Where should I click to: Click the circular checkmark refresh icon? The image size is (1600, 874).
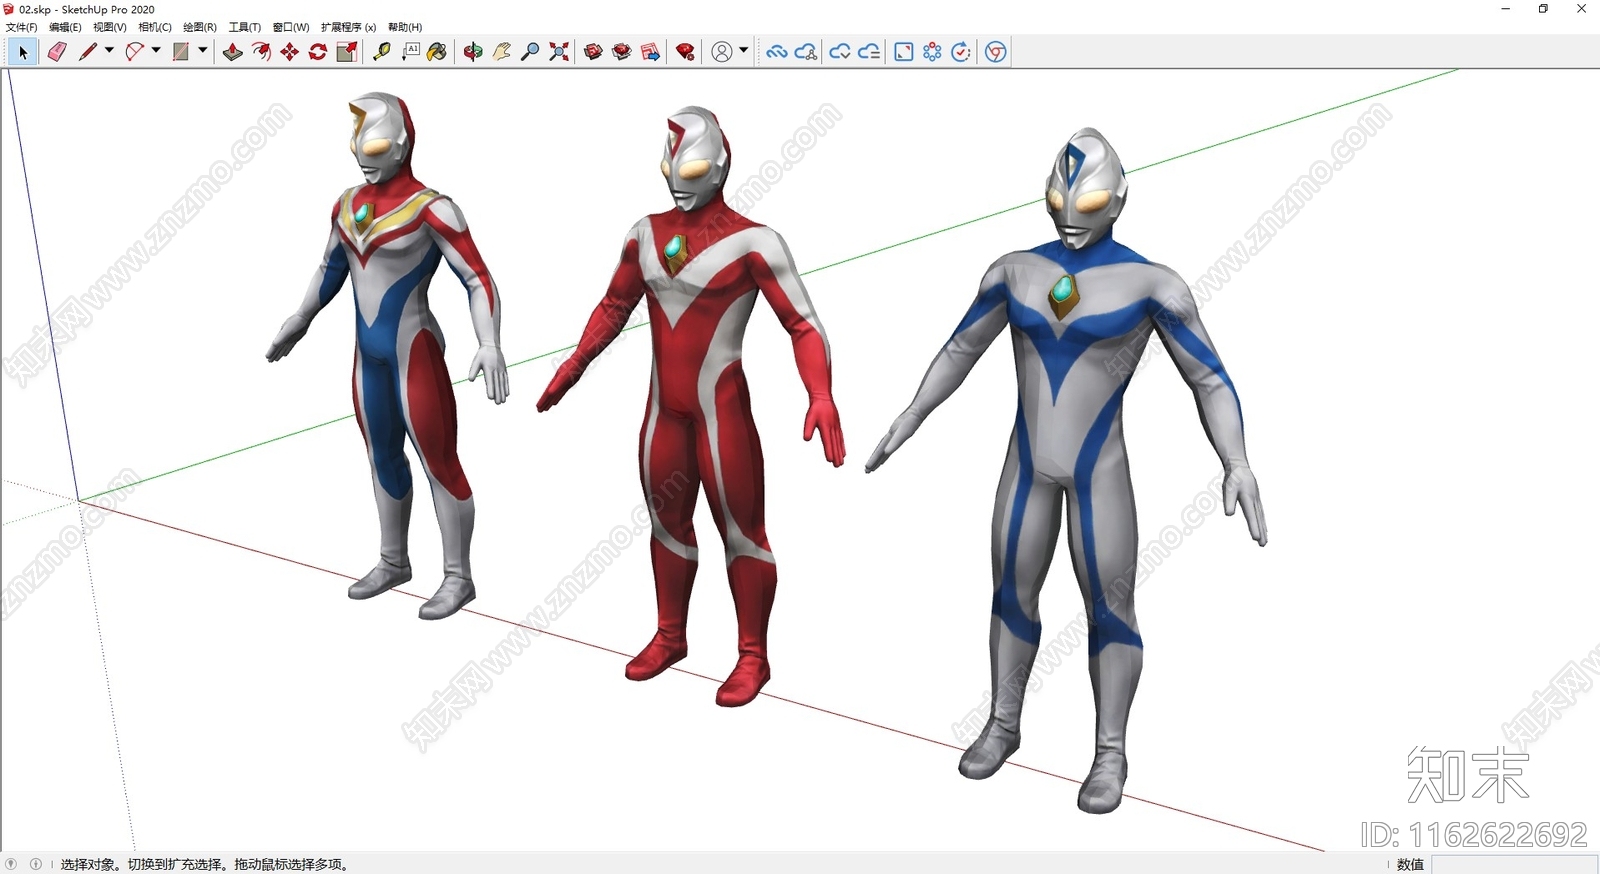[x=961, y=52]
